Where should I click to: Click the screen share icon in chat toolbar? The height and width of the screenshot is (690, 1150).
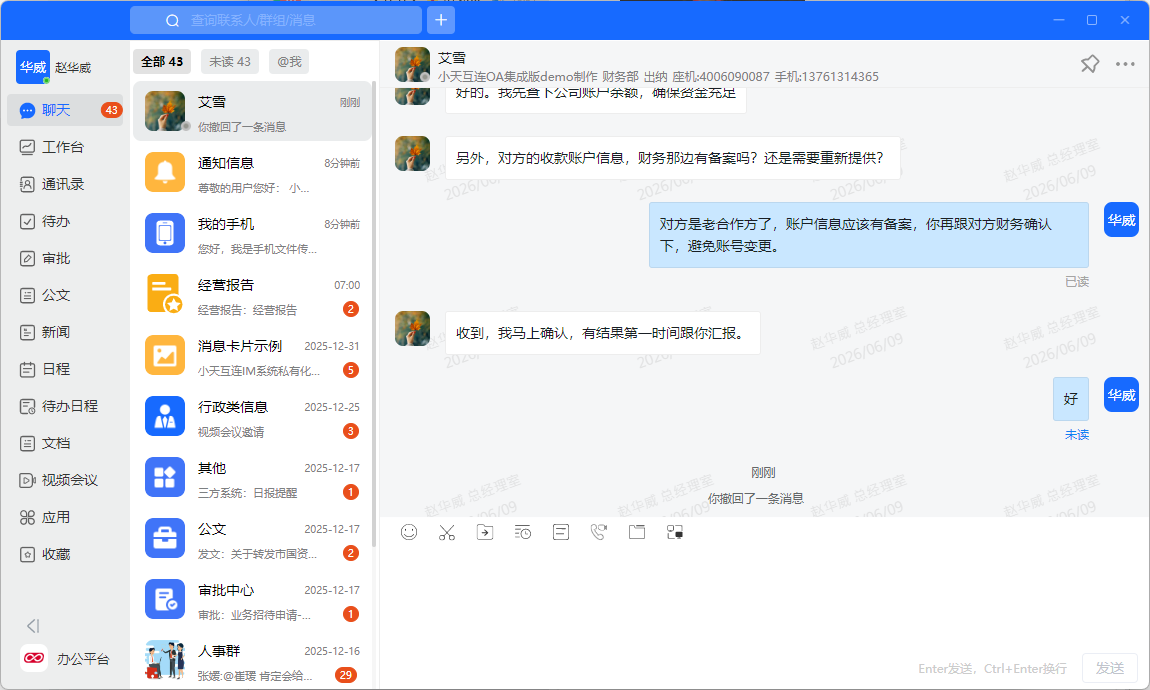675,532
